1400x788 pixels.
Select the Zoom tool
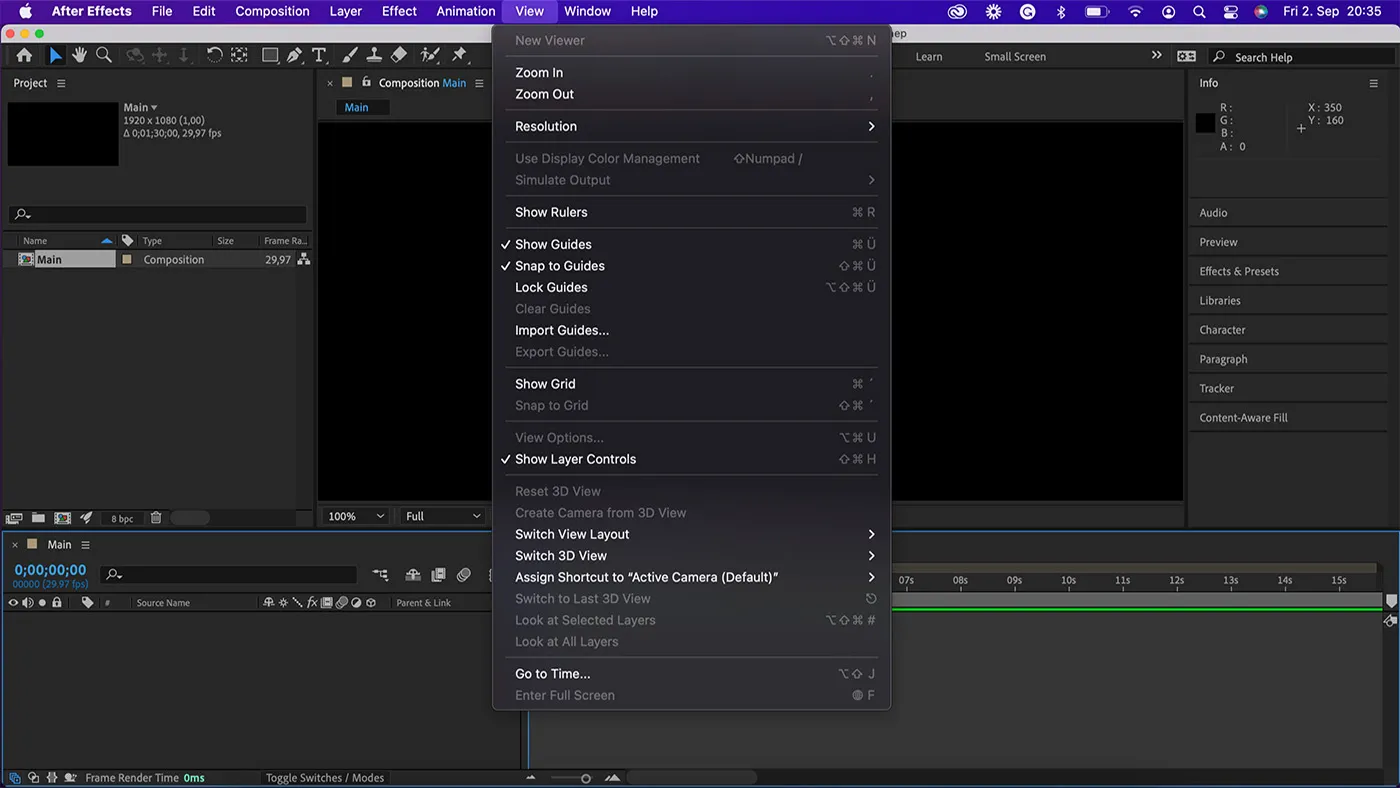[103, 55]
